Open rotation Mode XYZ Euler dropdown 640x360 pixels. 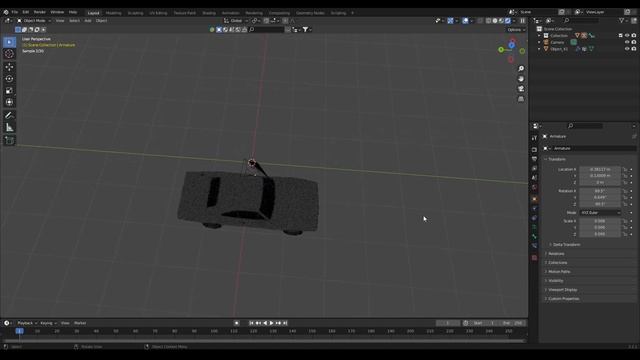point(600,213)
